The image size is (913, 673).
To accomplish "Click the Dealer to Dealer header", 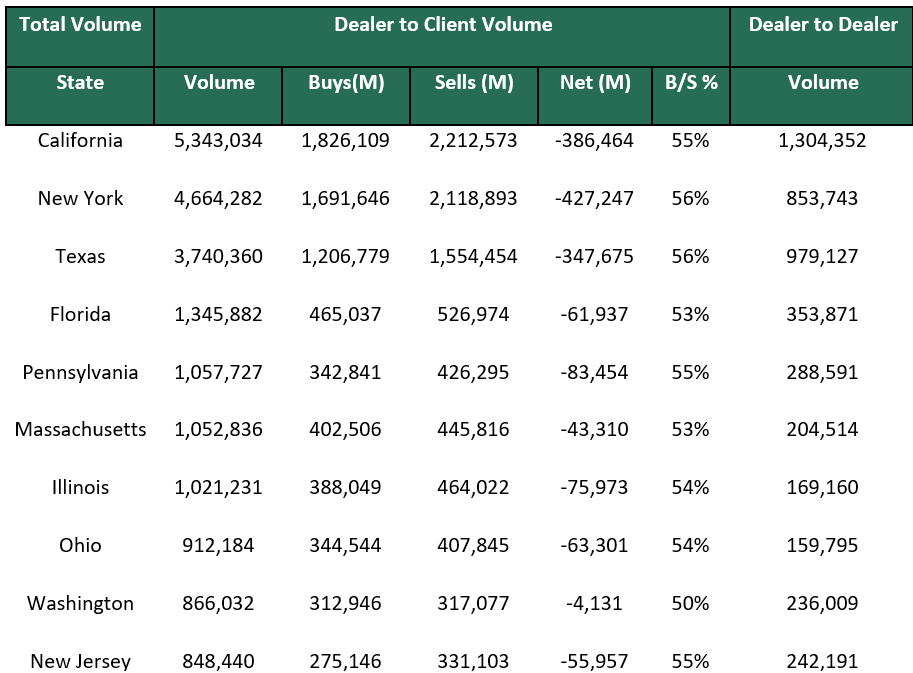I will tap(821, 25).
